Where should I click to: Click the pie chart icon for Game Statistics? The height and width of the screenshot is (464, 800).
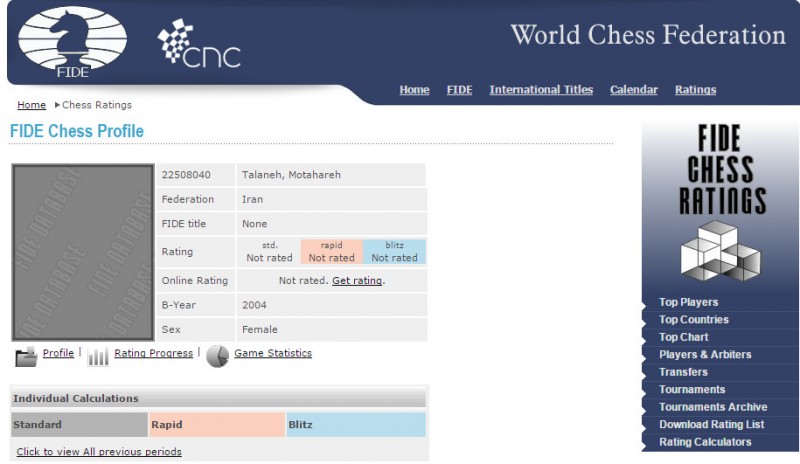tap(217, 356)
